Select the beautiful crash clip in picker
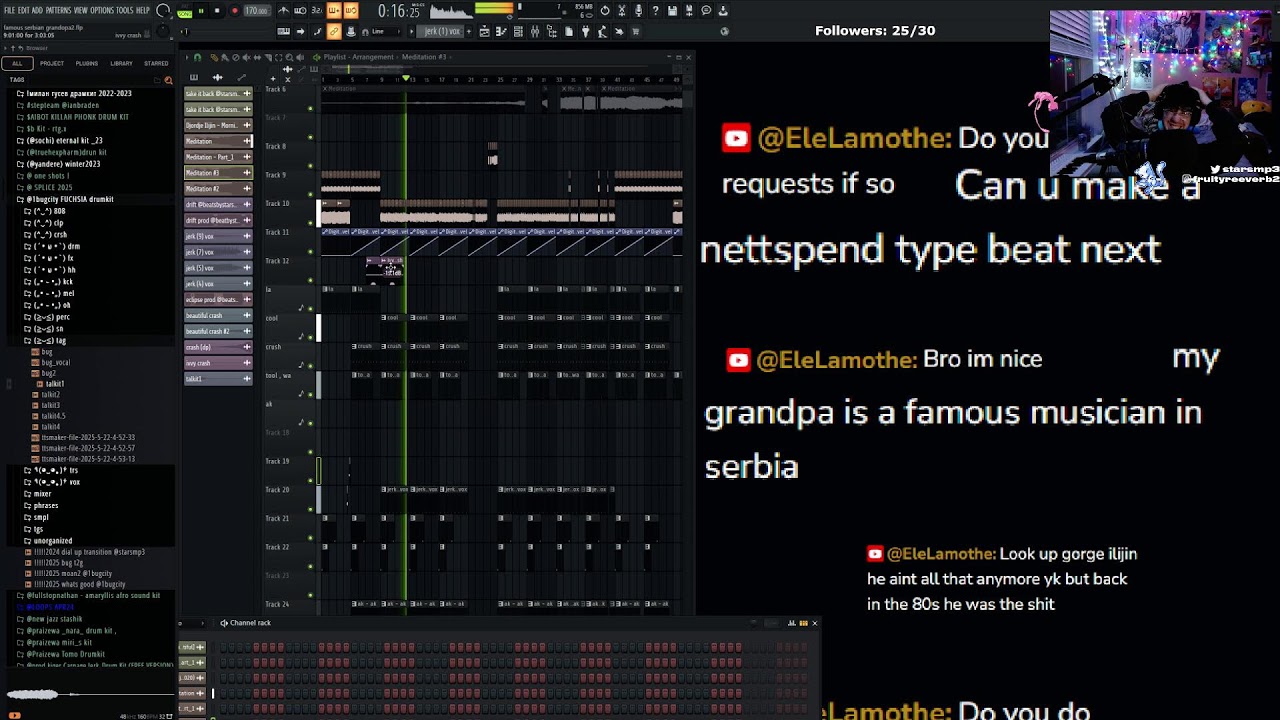Viewport: 1280px width, 720px height. (x=218, y=315)
